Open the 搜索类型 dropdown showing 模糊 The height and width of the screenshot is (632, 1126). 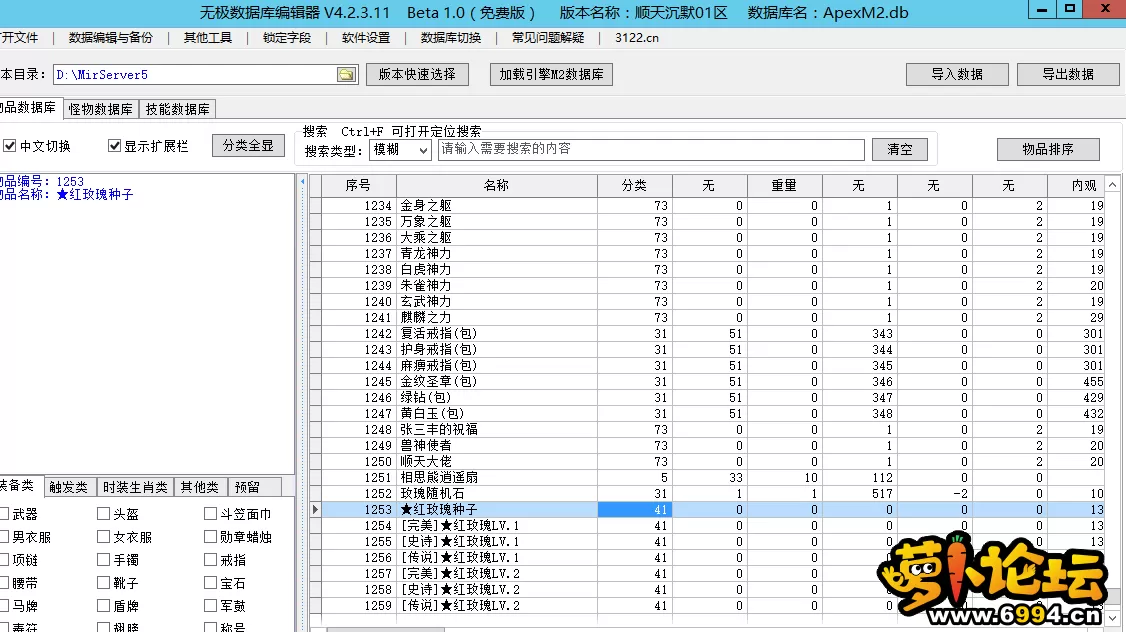pyautogui.click(x=400, y=149)
